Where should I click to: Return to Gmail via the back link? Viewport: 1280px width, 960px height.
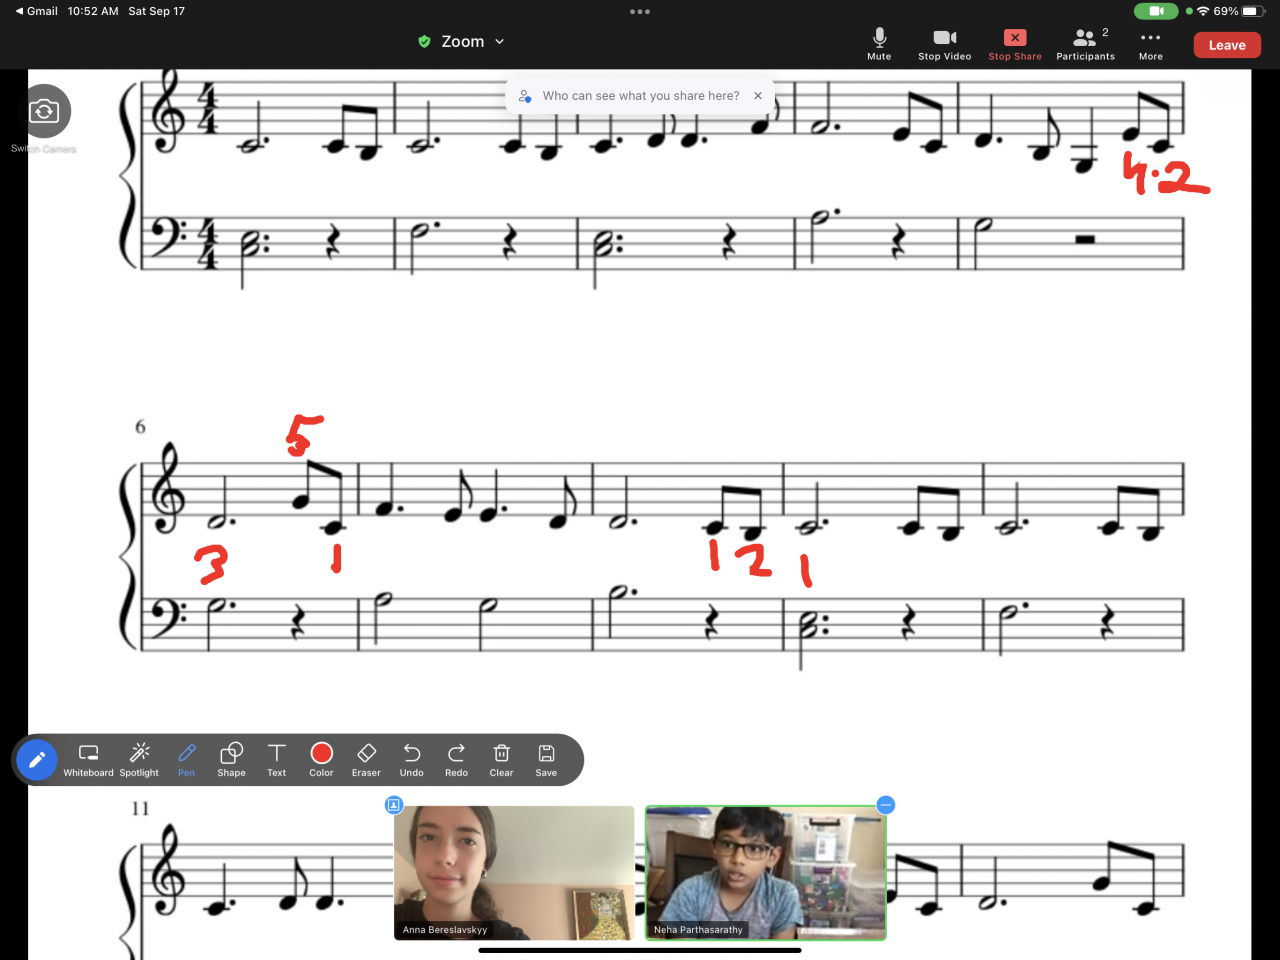pyautogui.click(x=36, y=11)
